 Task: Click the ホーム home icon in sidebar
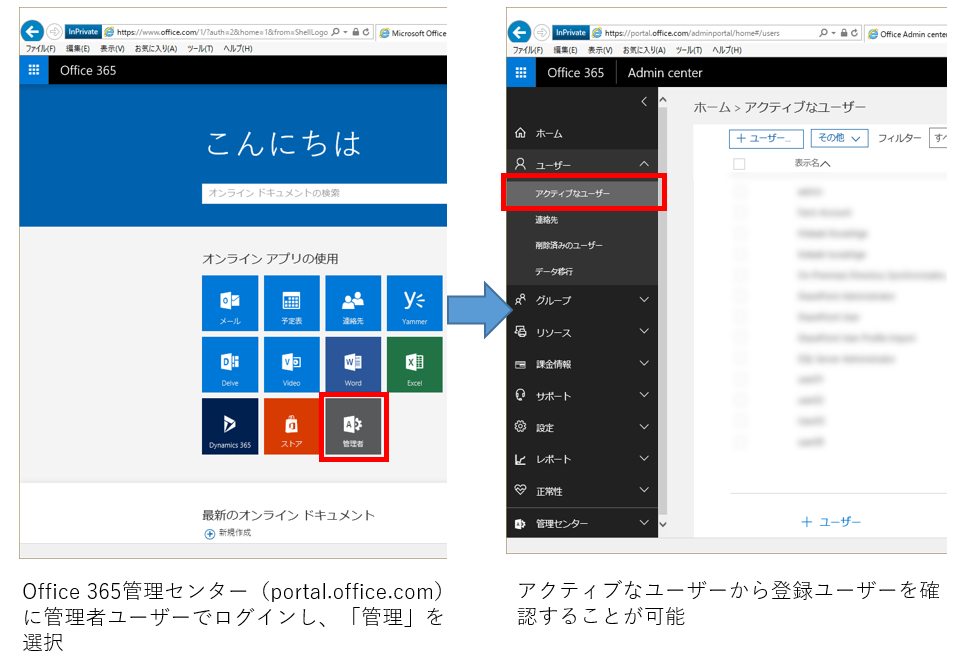pos(520,132)
